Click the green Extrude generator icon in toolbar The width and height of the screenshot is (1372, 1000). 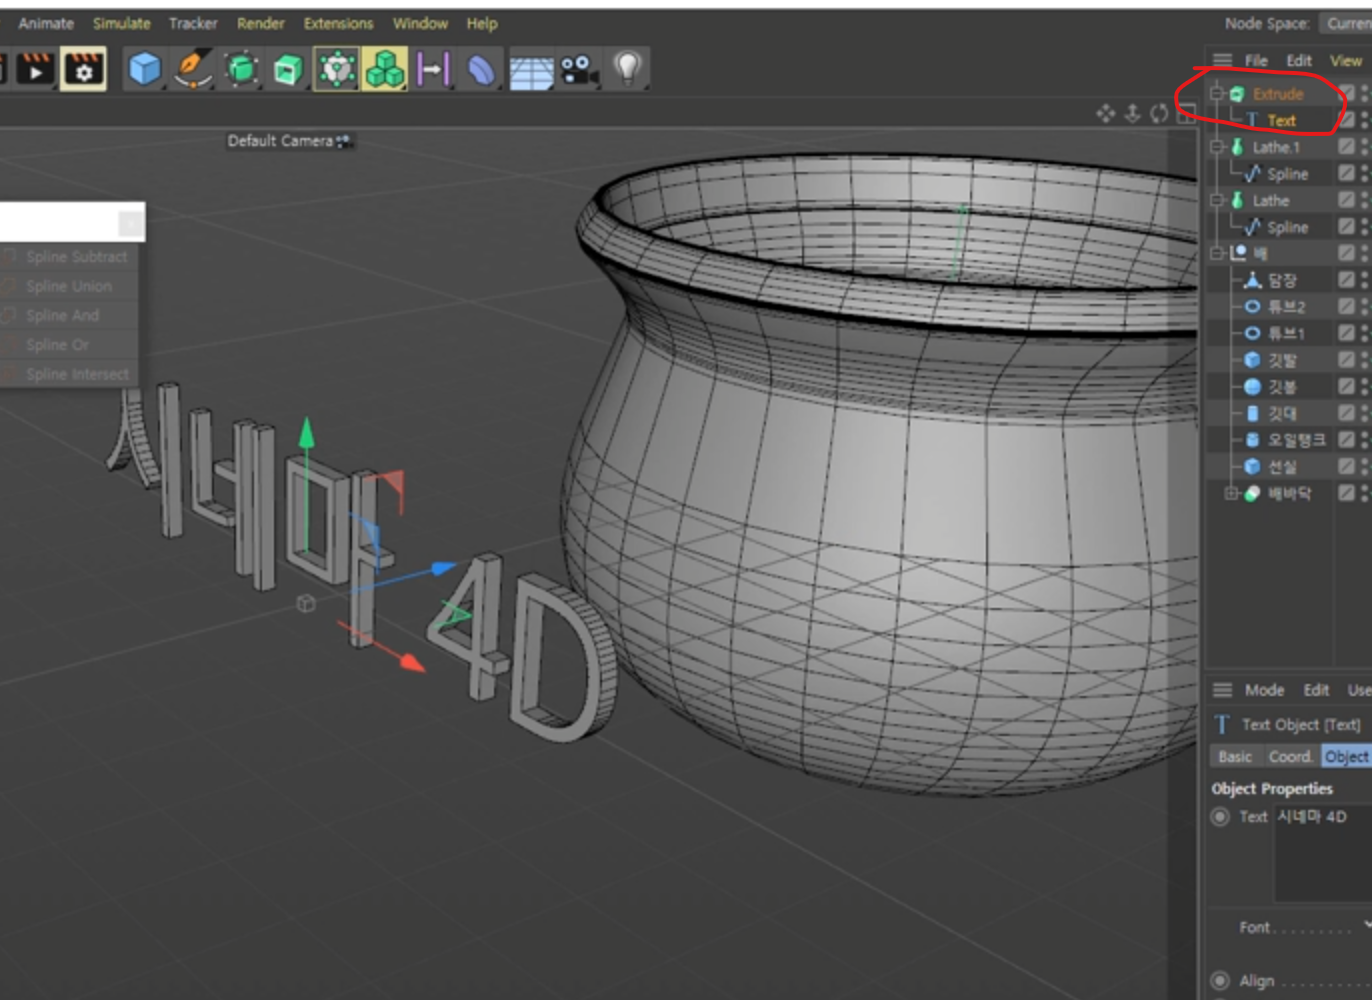288,69
